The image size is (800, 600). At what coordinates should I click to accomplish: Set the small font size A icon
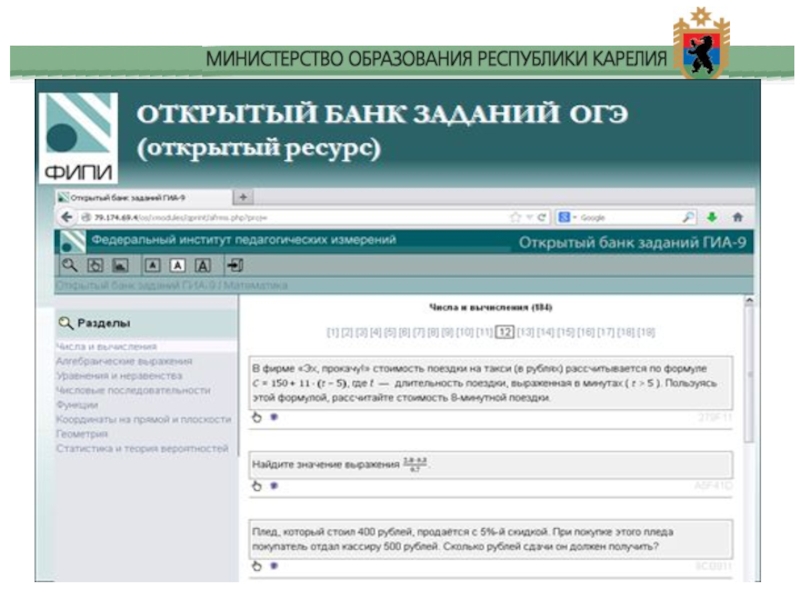[x=153, y=265]
